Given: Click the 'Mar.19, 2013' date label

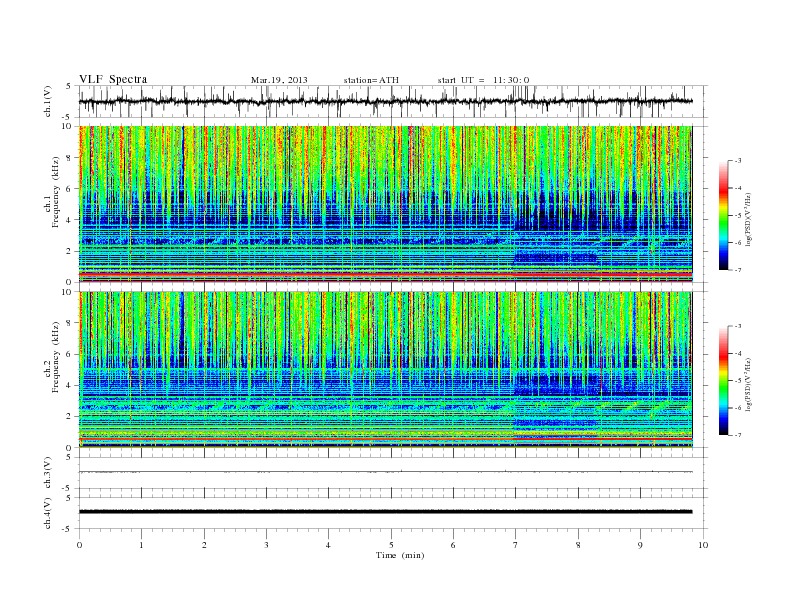Looking at the screenshot, I should coord(279,80).
